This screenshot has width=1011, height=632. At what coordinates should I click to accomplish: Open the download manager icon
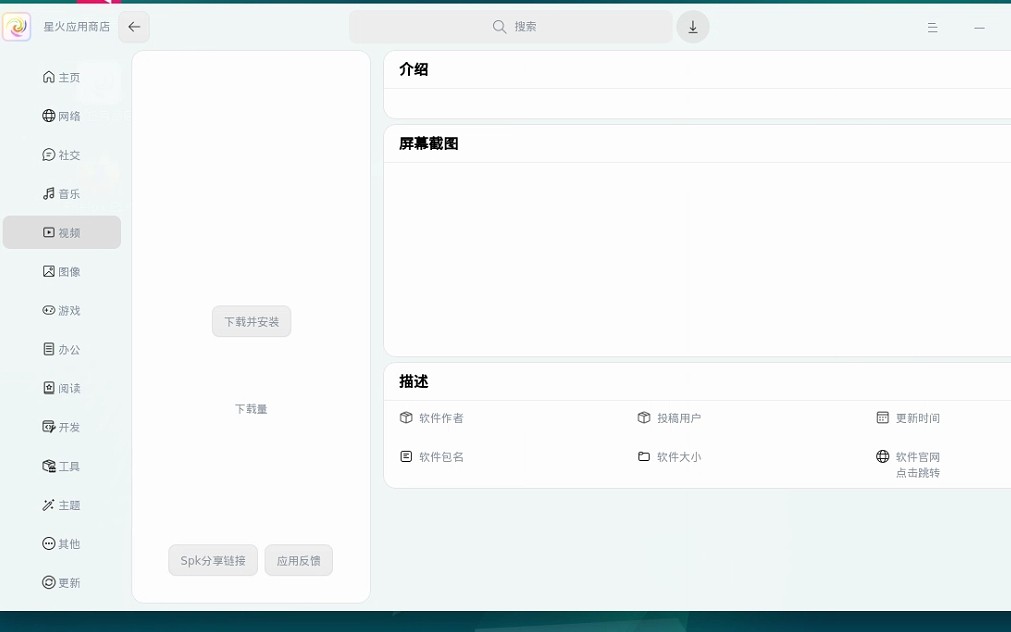692,27
